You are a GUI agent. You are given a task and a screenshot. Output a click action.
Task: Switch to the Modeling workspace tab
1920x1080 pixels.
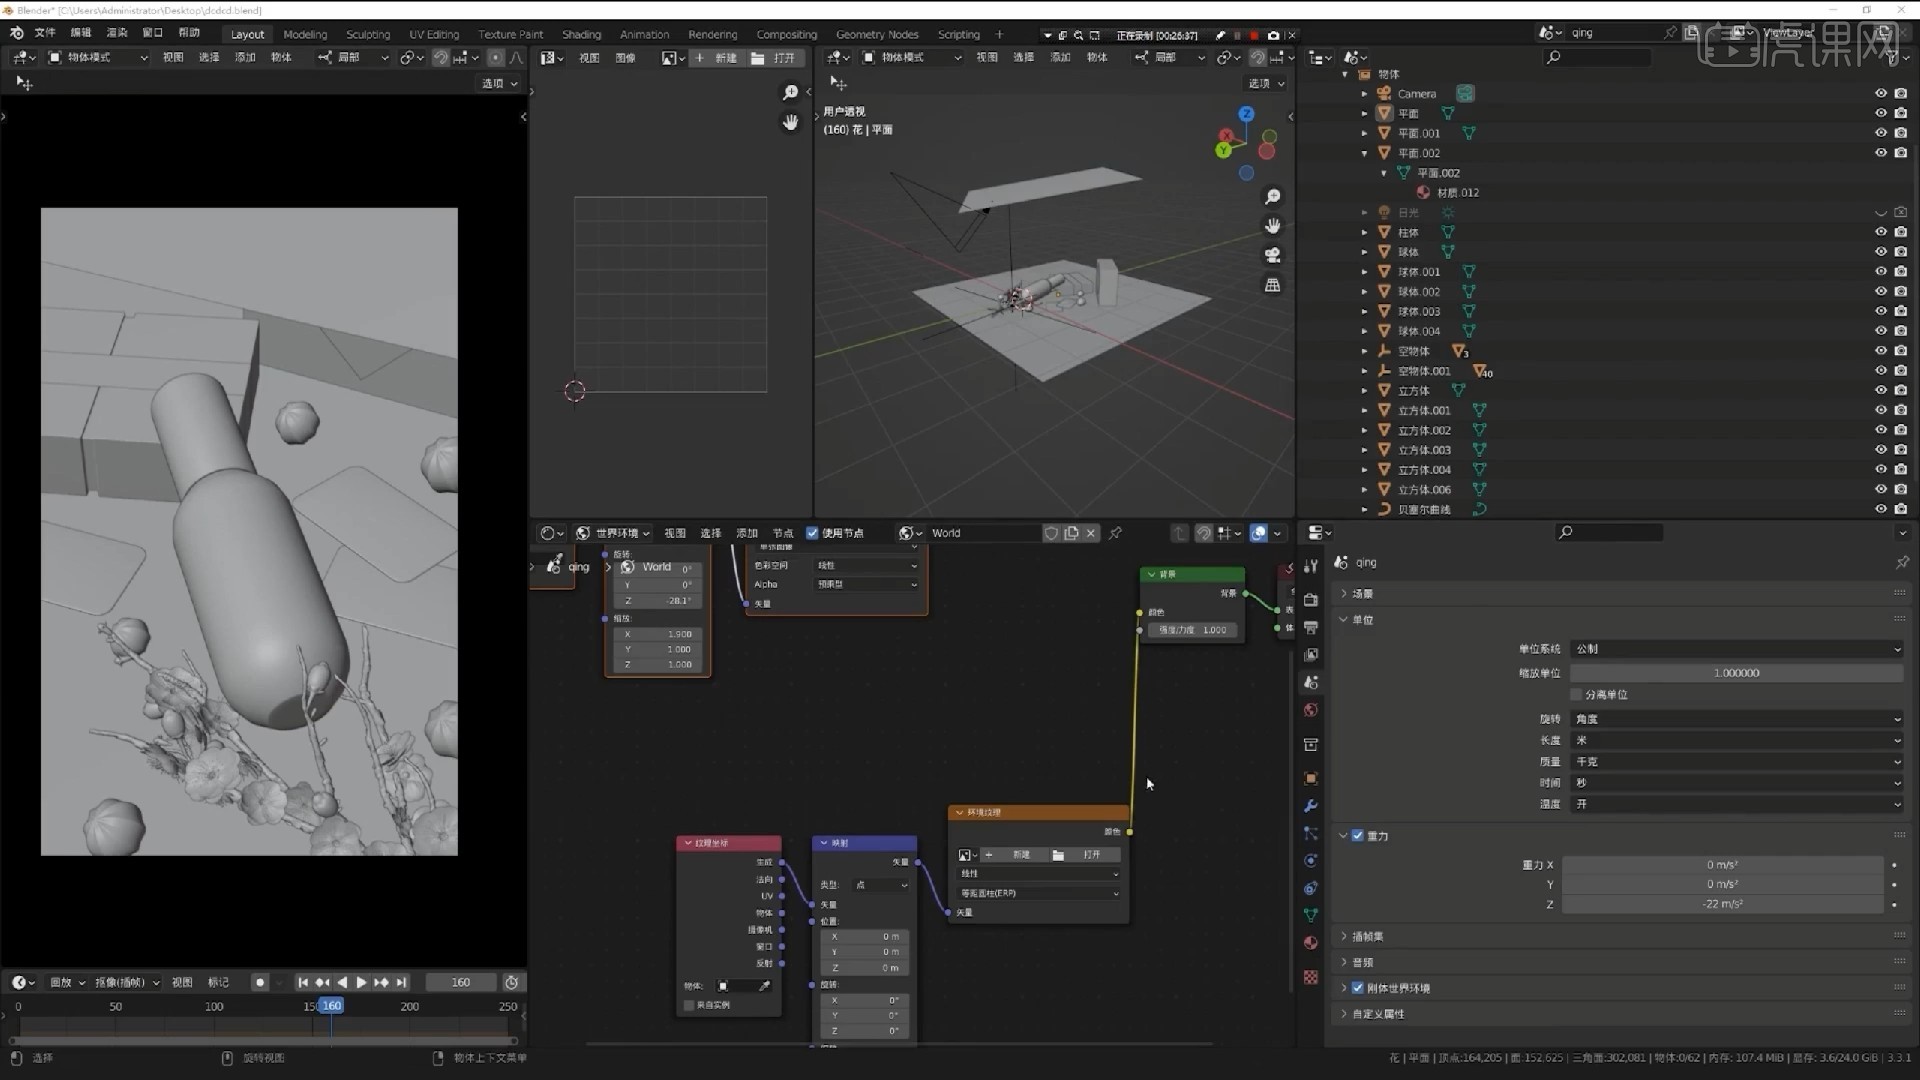[305, 34]
